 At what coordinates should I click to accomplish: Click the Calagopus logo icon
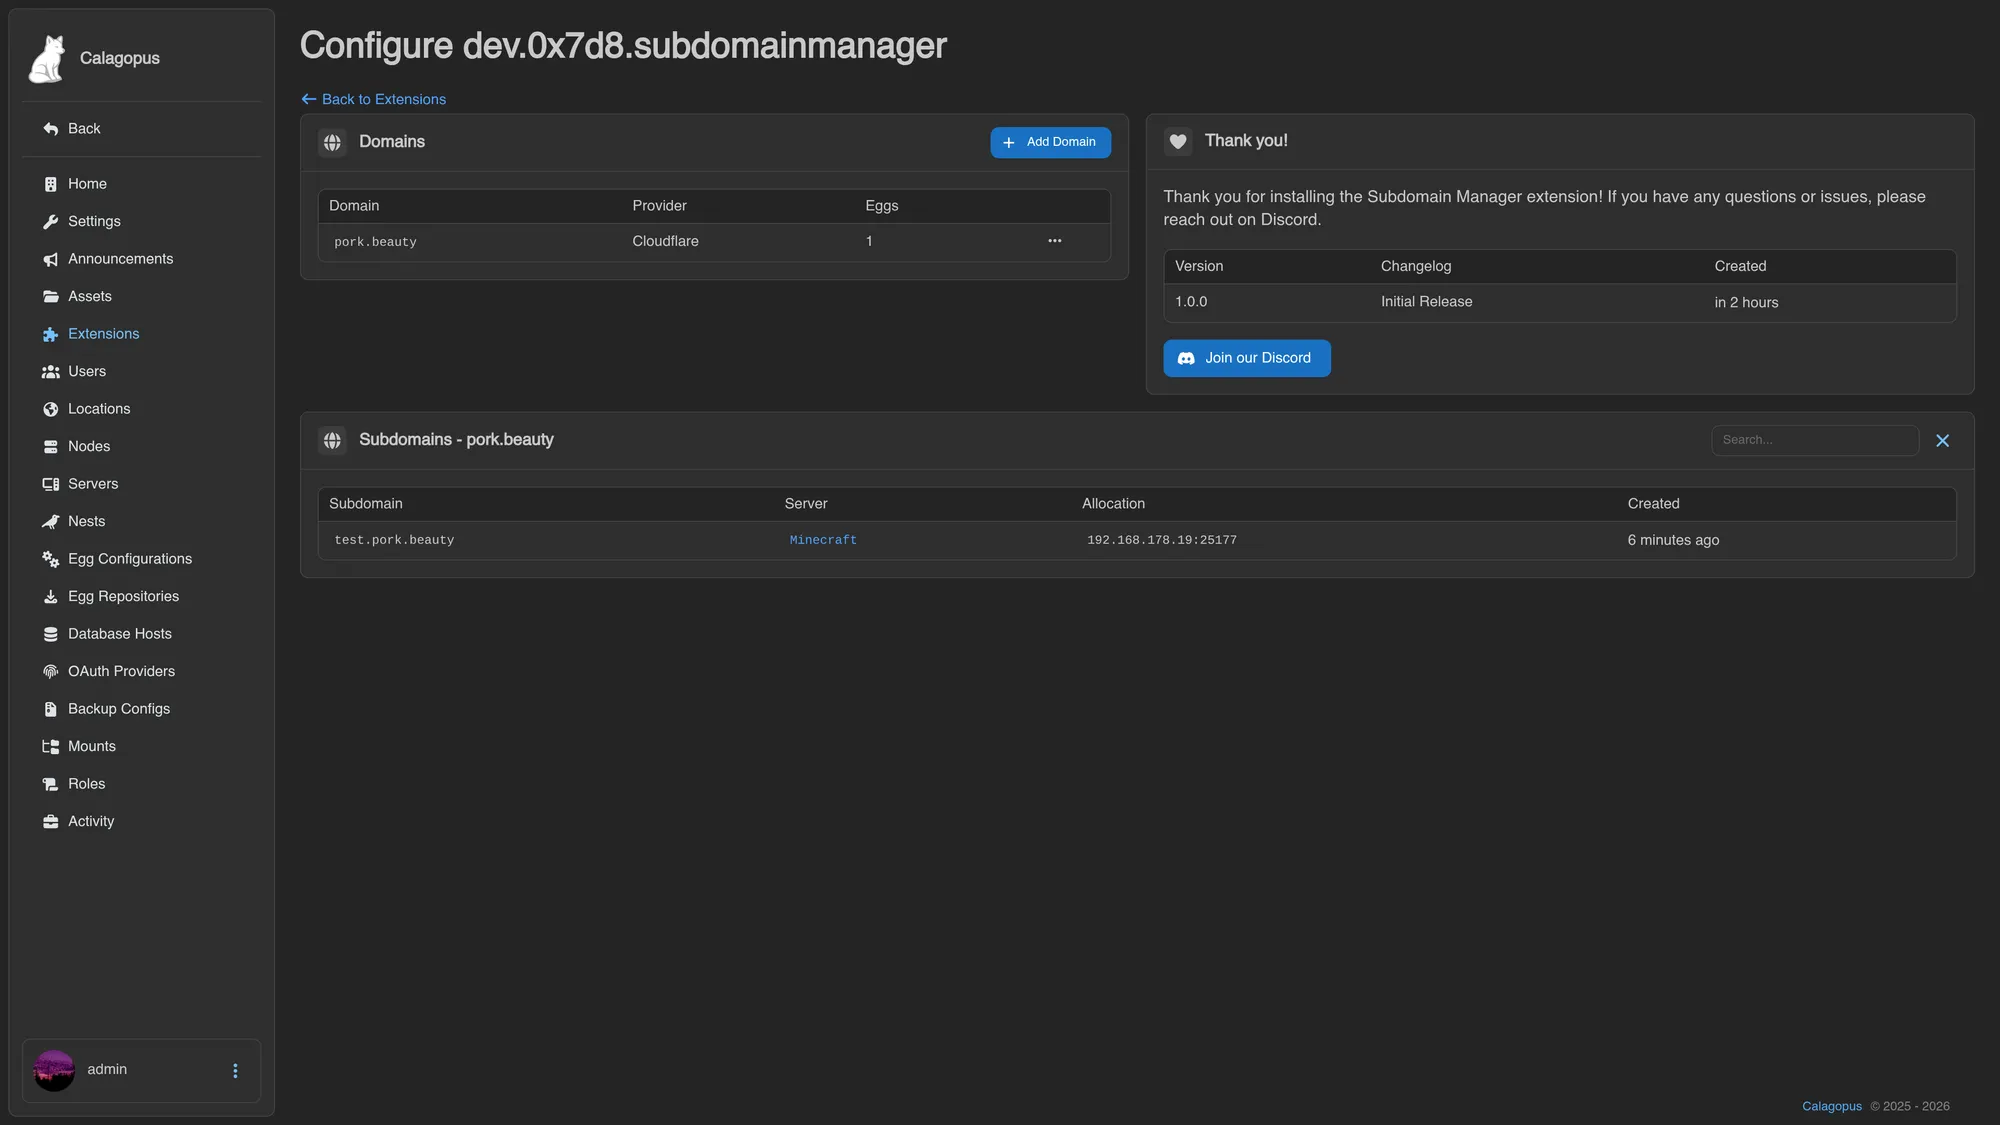tap(47, 58)
